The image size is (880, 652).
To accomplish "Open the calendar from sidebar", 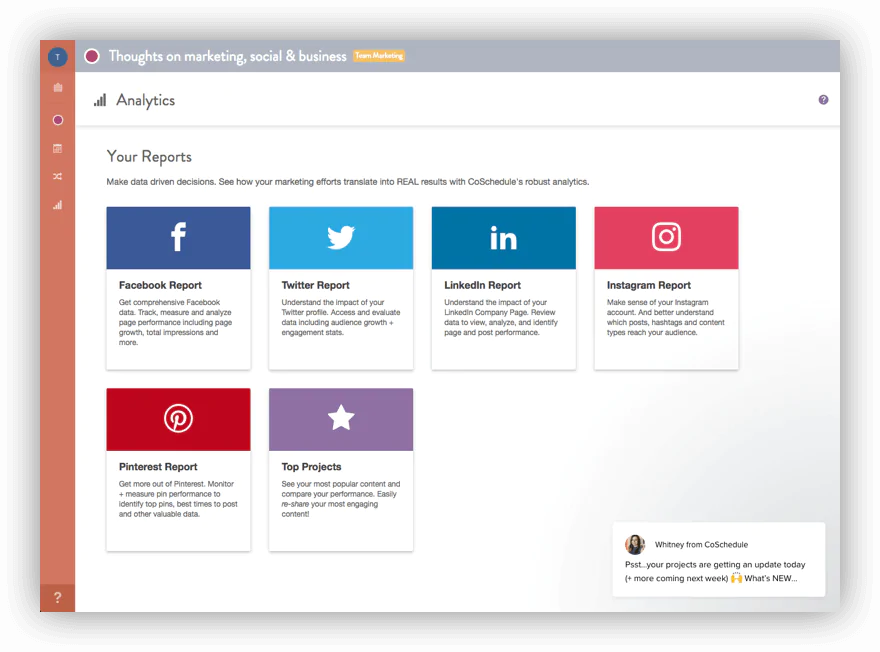I will (x=57, y=148).
